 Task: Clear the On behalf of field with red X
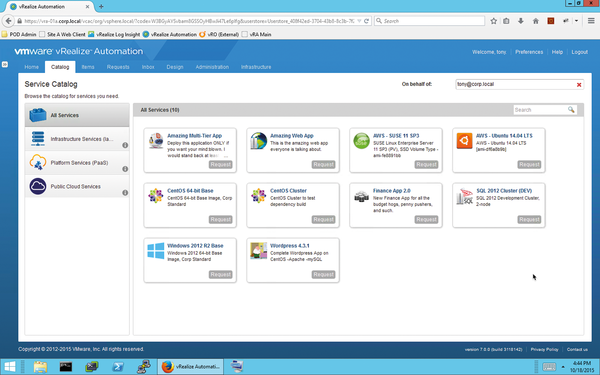coord(579,85)
